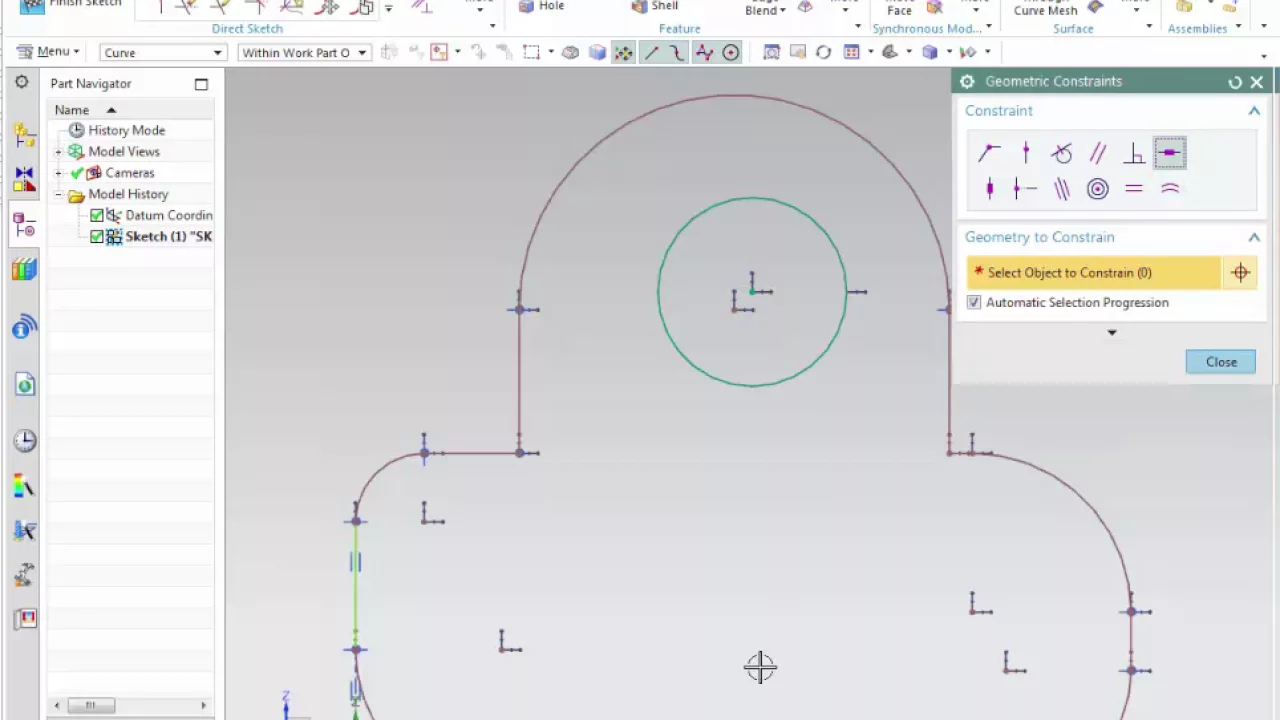The image size is (1280, 720).
Task: Open the Menu dropdown
Action: 48,52
